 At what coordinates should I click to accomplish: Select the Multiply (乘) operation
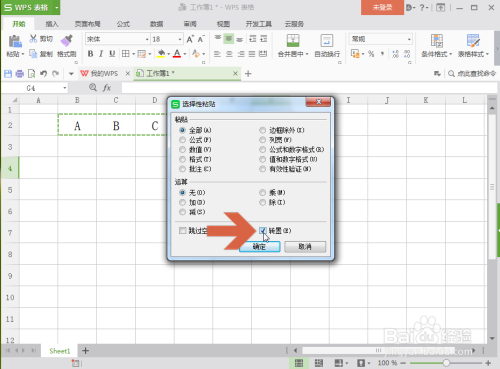coord(263,192)
